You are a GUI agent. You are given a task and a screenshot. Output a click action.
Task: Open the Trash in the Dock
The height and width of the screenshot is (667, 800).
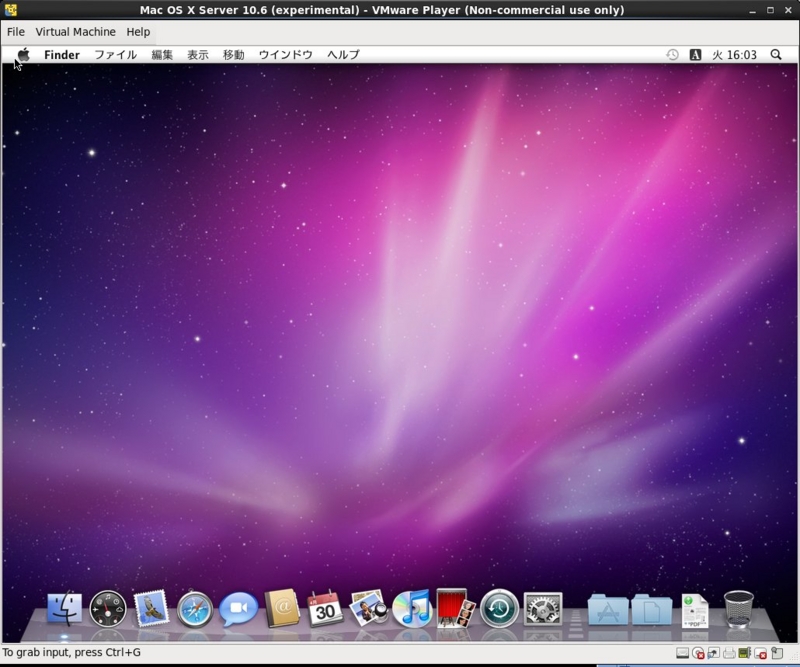click(x=738, y=609)
